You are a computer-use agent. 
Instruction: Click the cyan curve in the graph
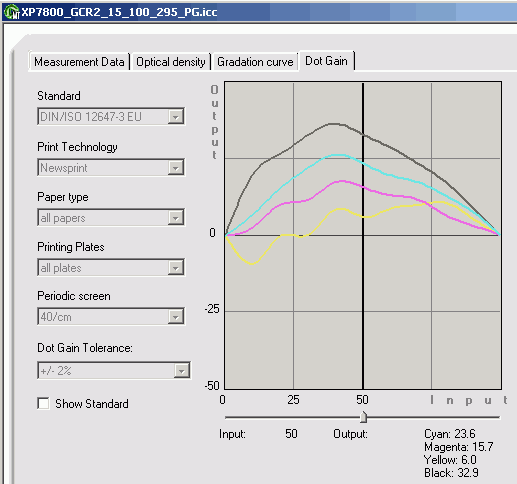click(x=338, y=155)
